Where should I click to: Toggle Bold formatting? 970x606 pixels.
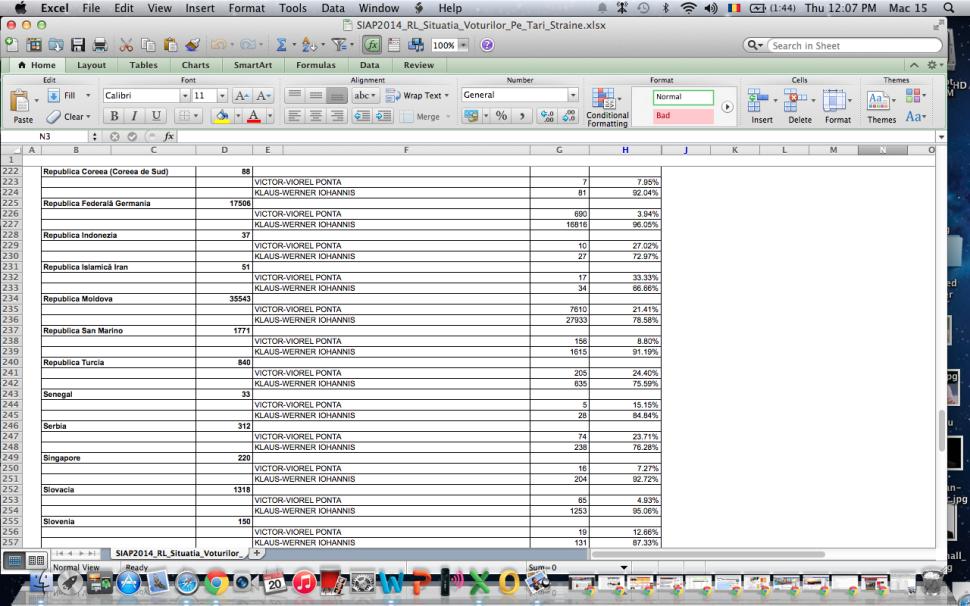(115, 116)
